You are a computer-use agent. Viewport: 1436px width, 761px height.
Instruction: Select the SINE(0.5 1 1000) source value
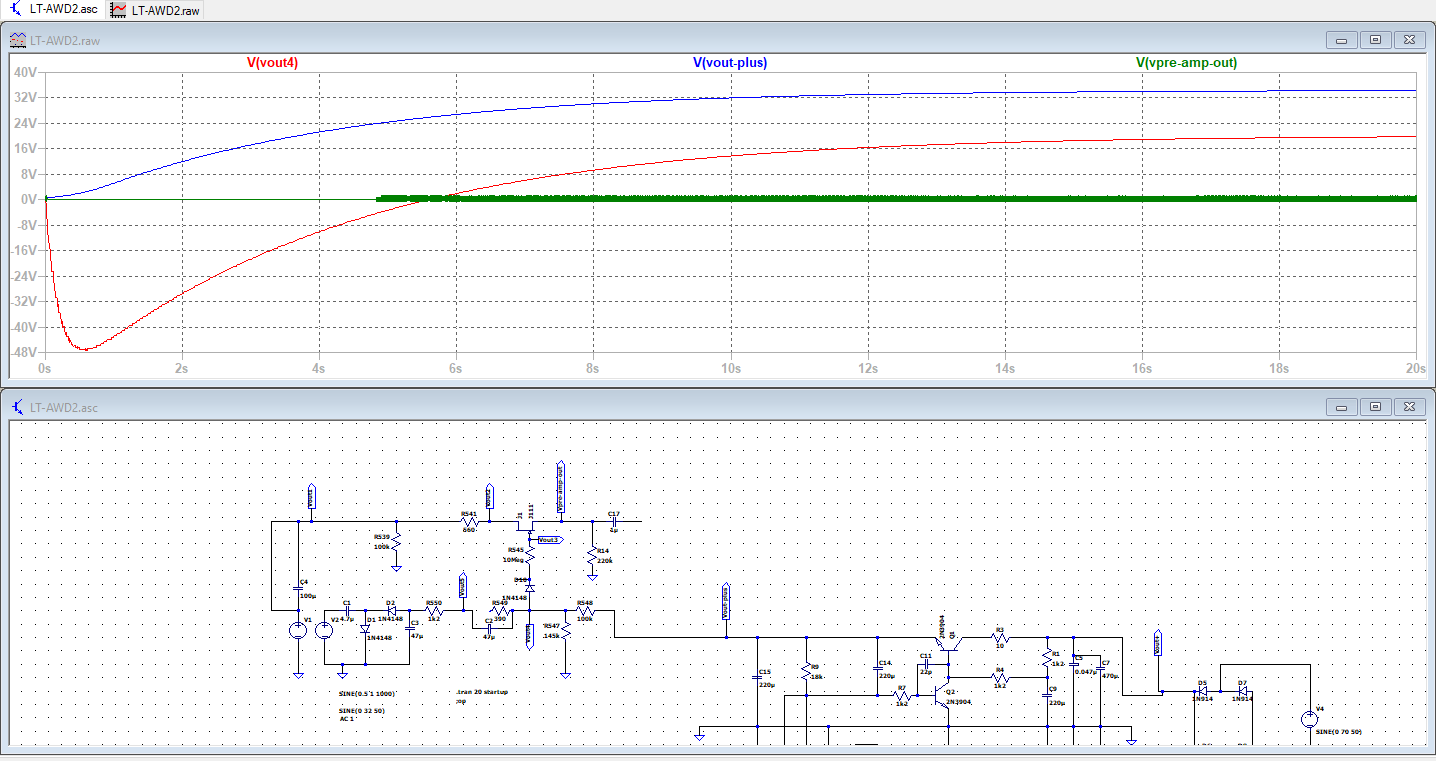(367, 693)
